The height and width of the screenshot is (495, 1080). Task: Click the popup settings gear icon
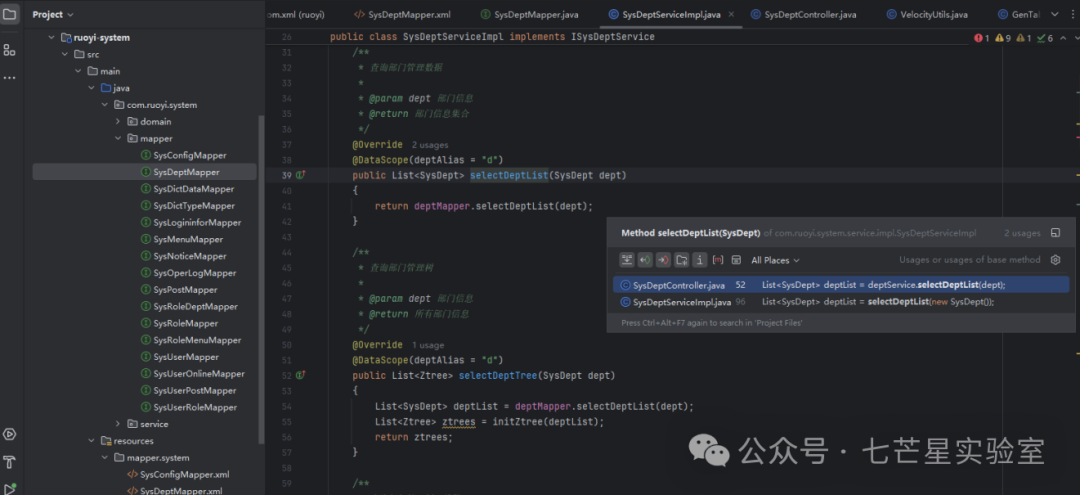point(1055,260)
